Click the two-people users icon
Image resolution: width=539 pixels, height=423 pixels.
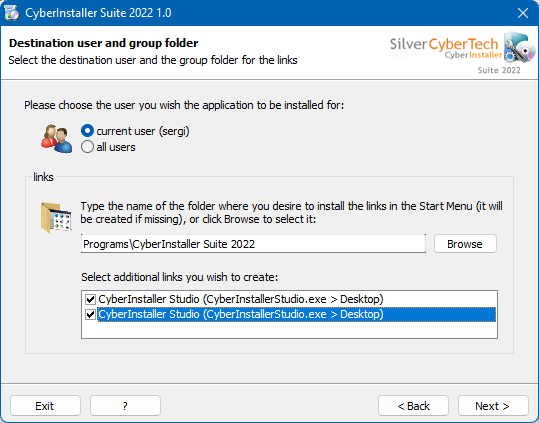(57, 139)
